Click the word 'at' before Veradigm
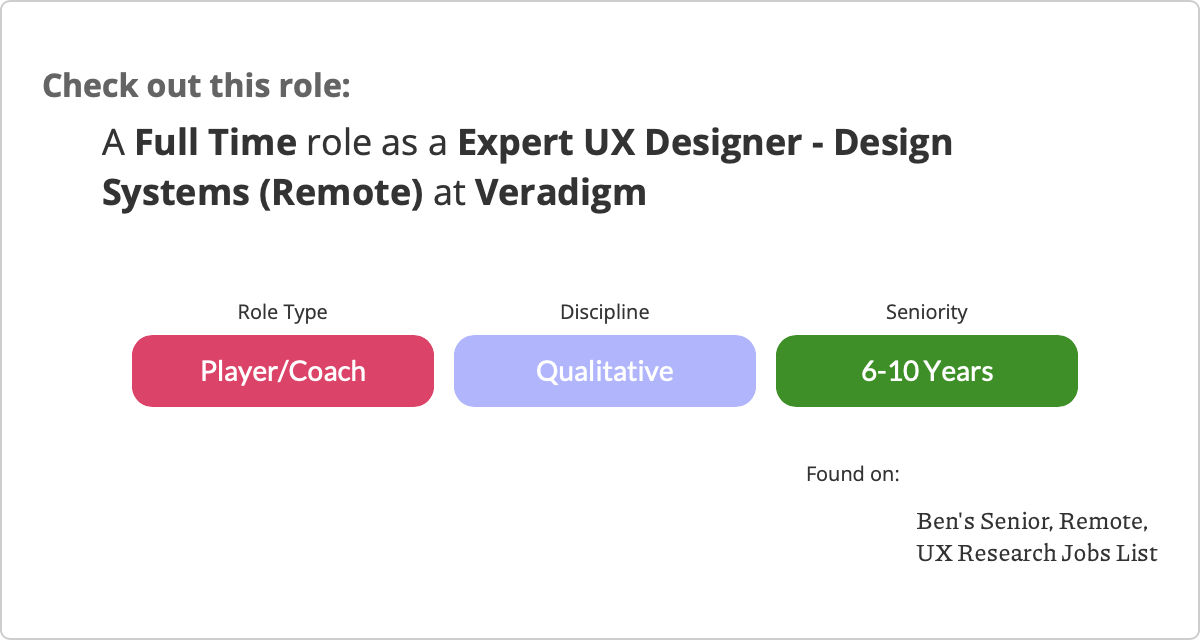Viewport: 1200px width, 640px height. (450, 192)
